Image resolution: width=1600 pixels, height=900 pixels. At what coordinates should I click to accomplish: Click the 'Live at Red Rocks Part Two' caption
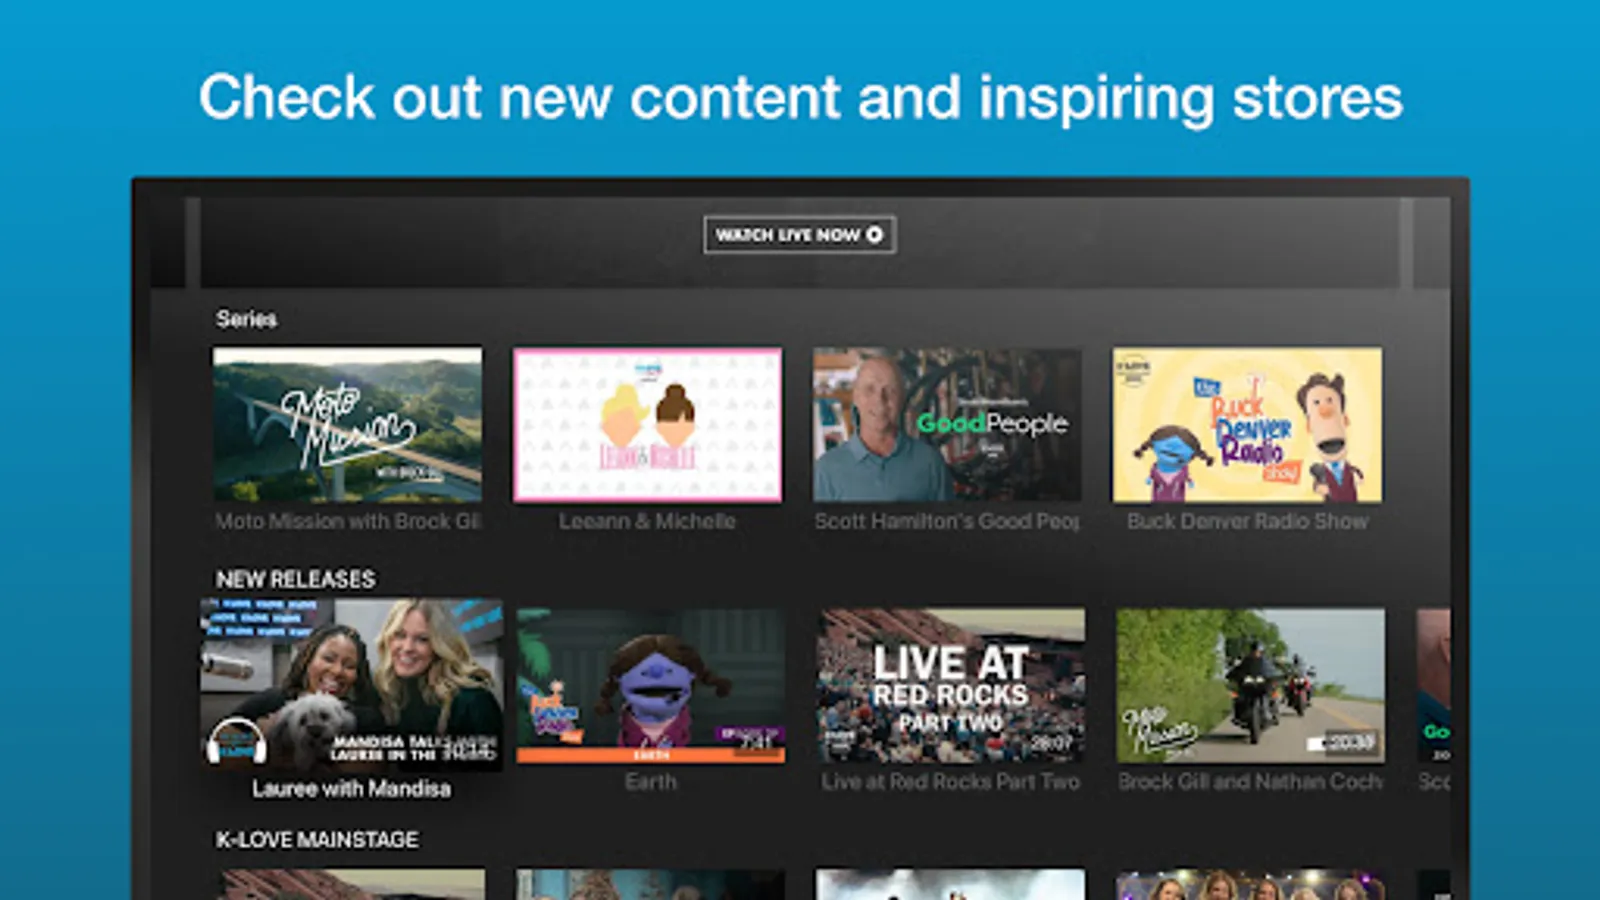tap(951, 782)
